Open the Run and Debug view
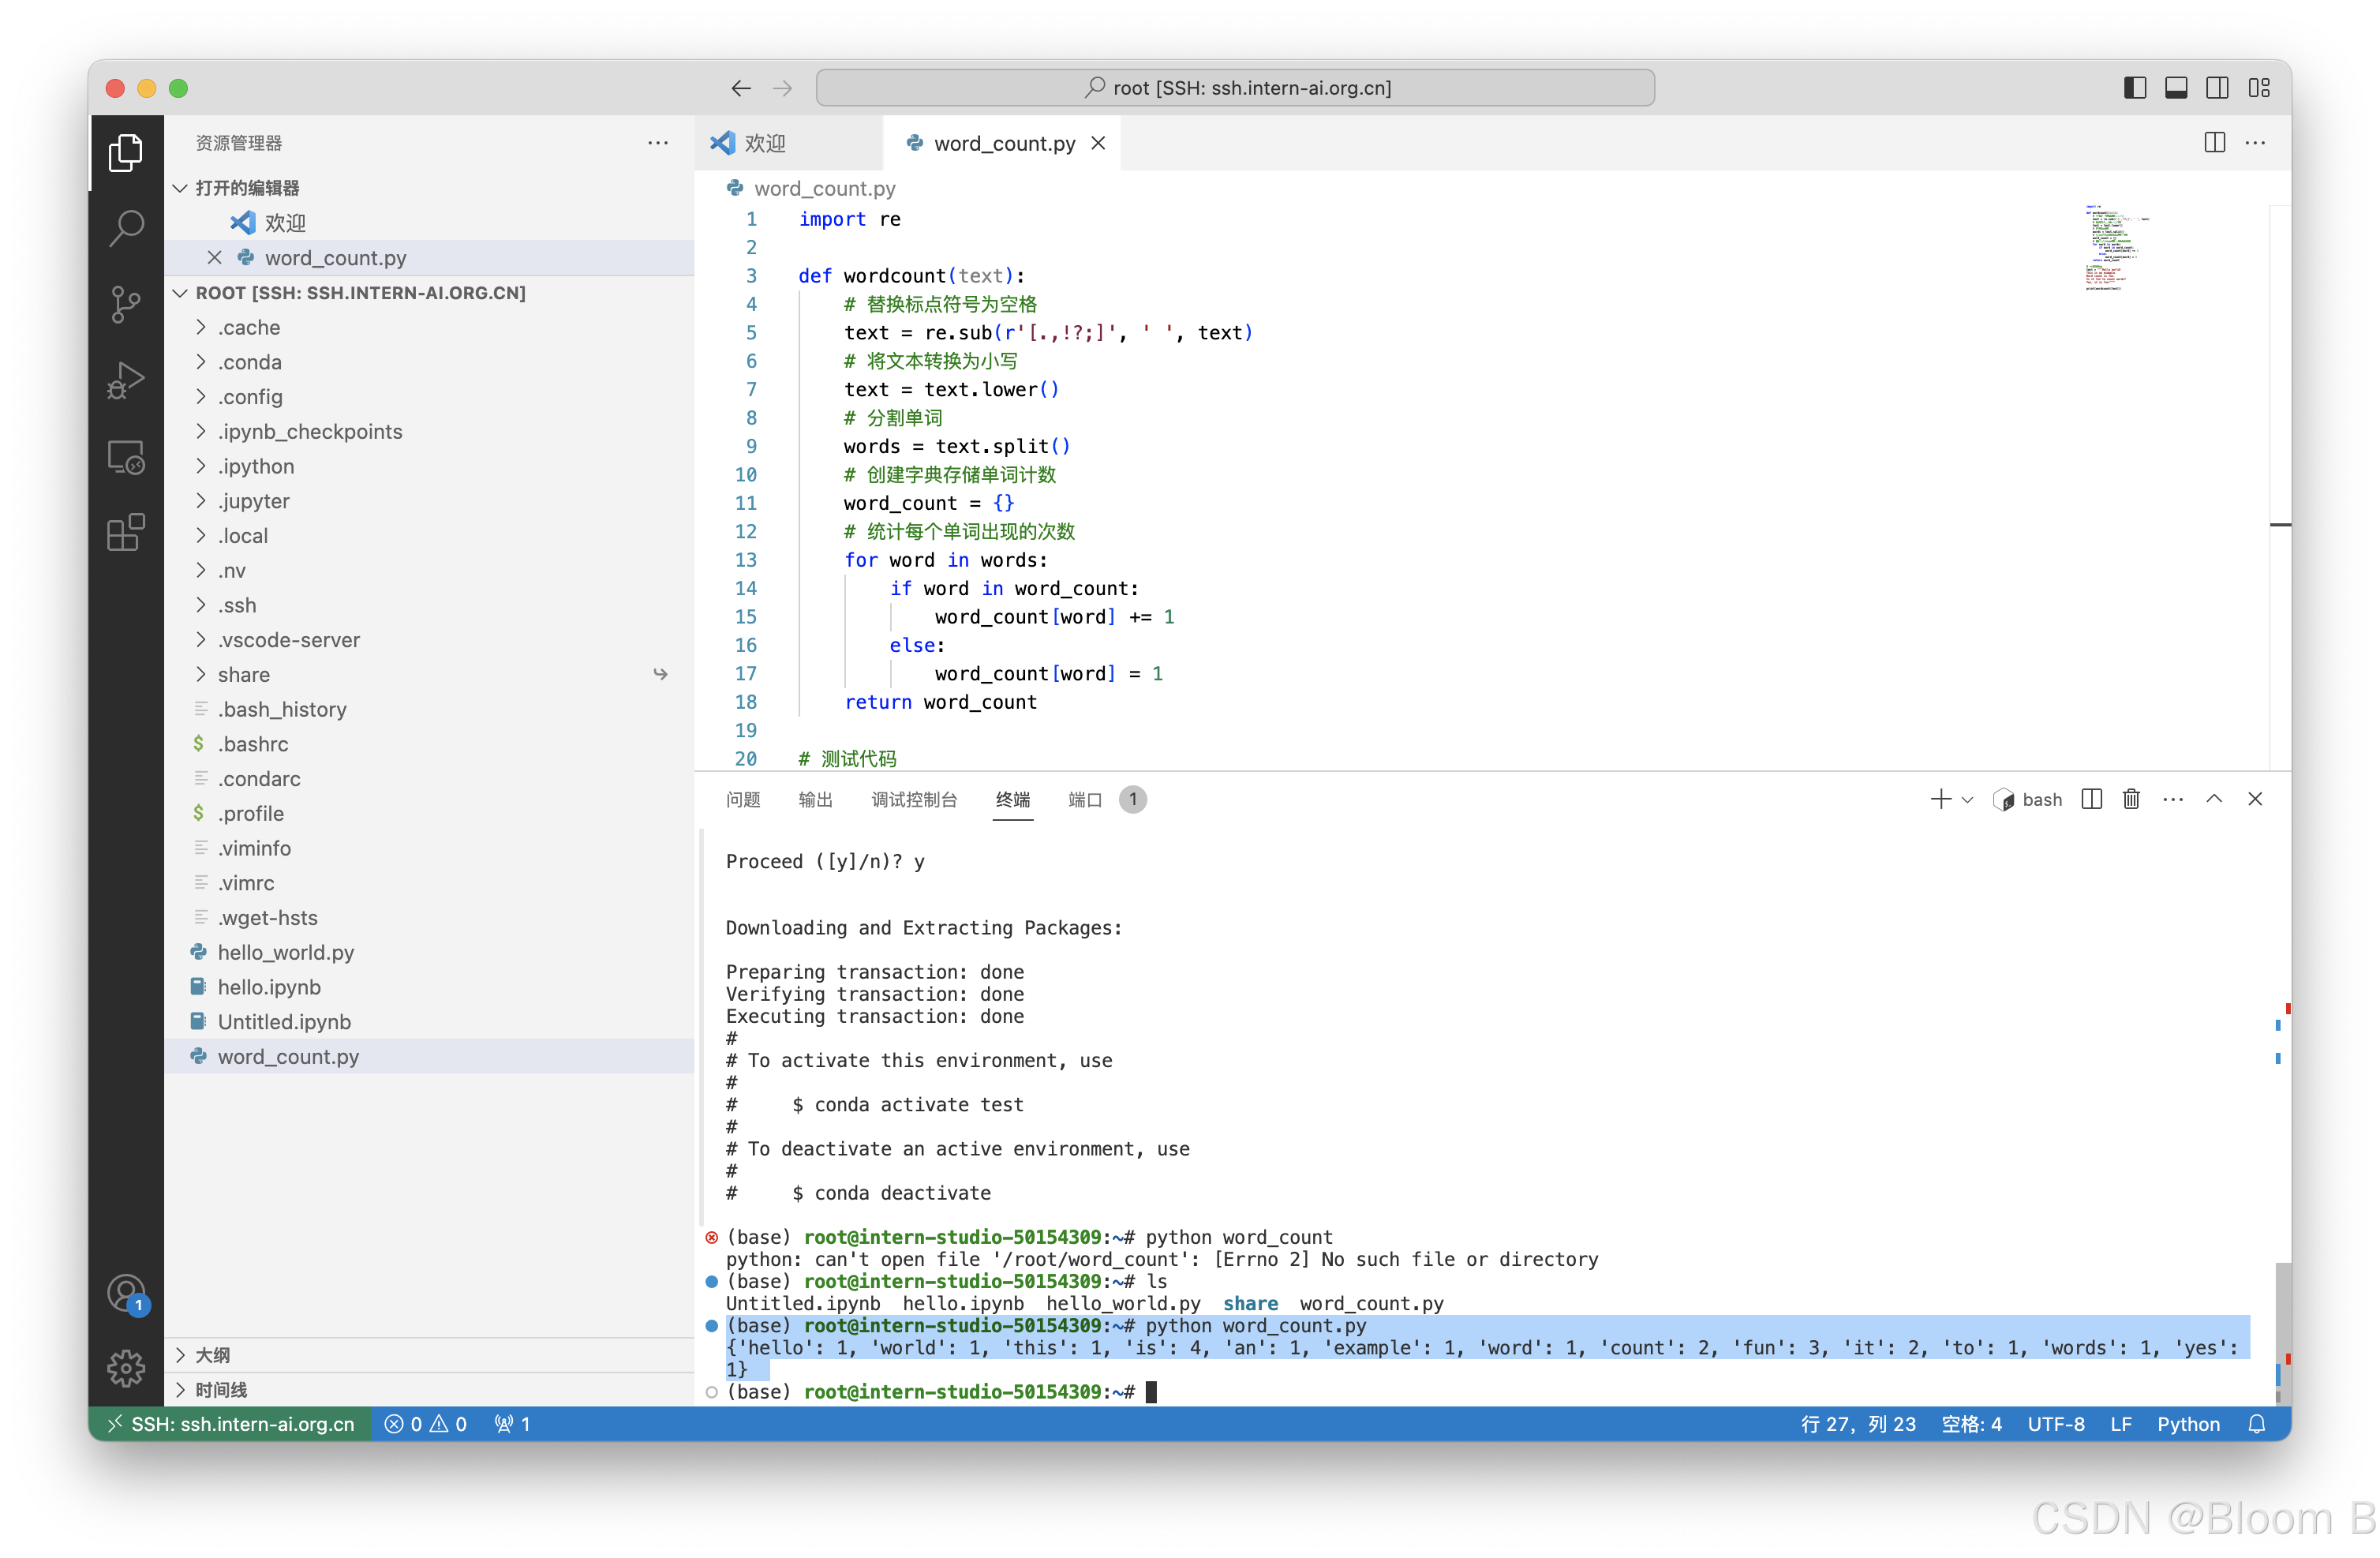The height and width of the screenshot is (1558, 2380). coord(126,380)
